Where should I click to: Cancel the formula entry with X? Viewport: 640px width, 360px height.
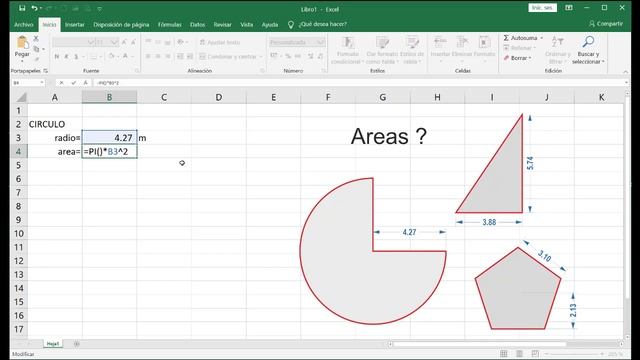click(61, 83)
